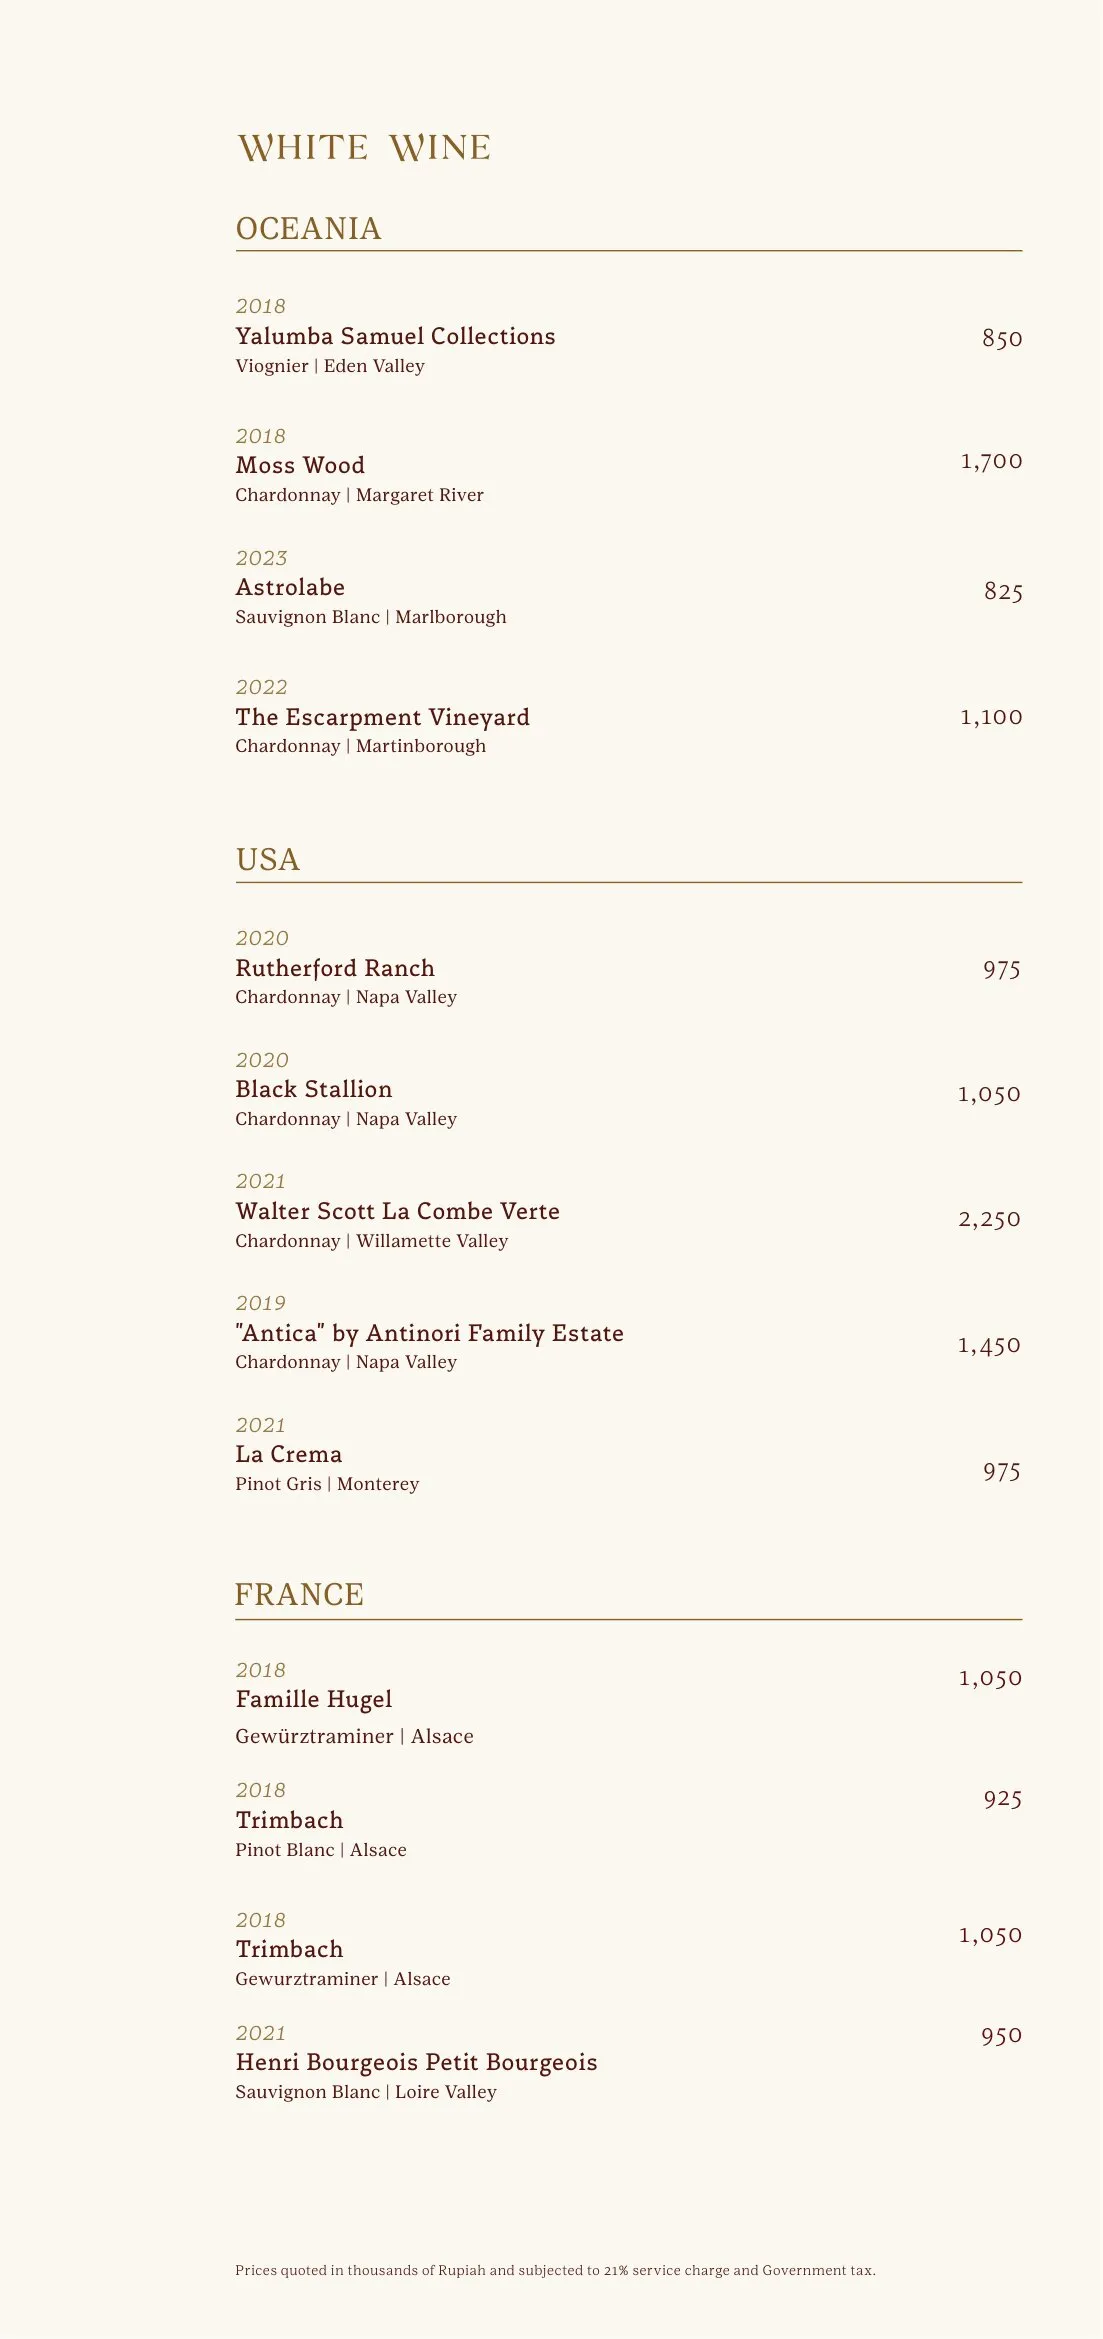Viewport: 1103px width, 2339px height.
Task: Choose The Escarpment Vineyard wine
Action: [x=382, y=717]
